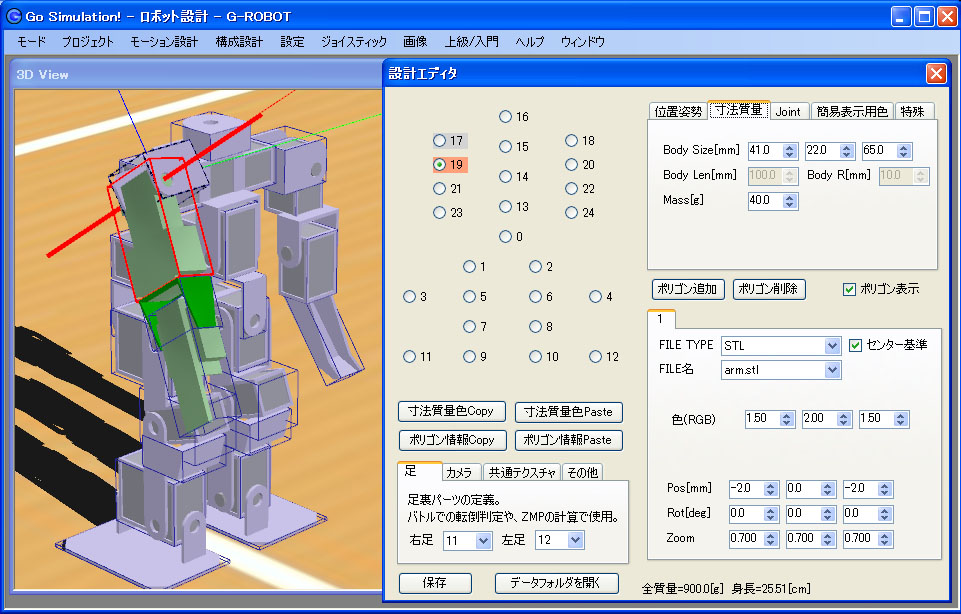961x614 pixels.
Task: Click the ポリゴン追加 button
Action: [687, 289]
